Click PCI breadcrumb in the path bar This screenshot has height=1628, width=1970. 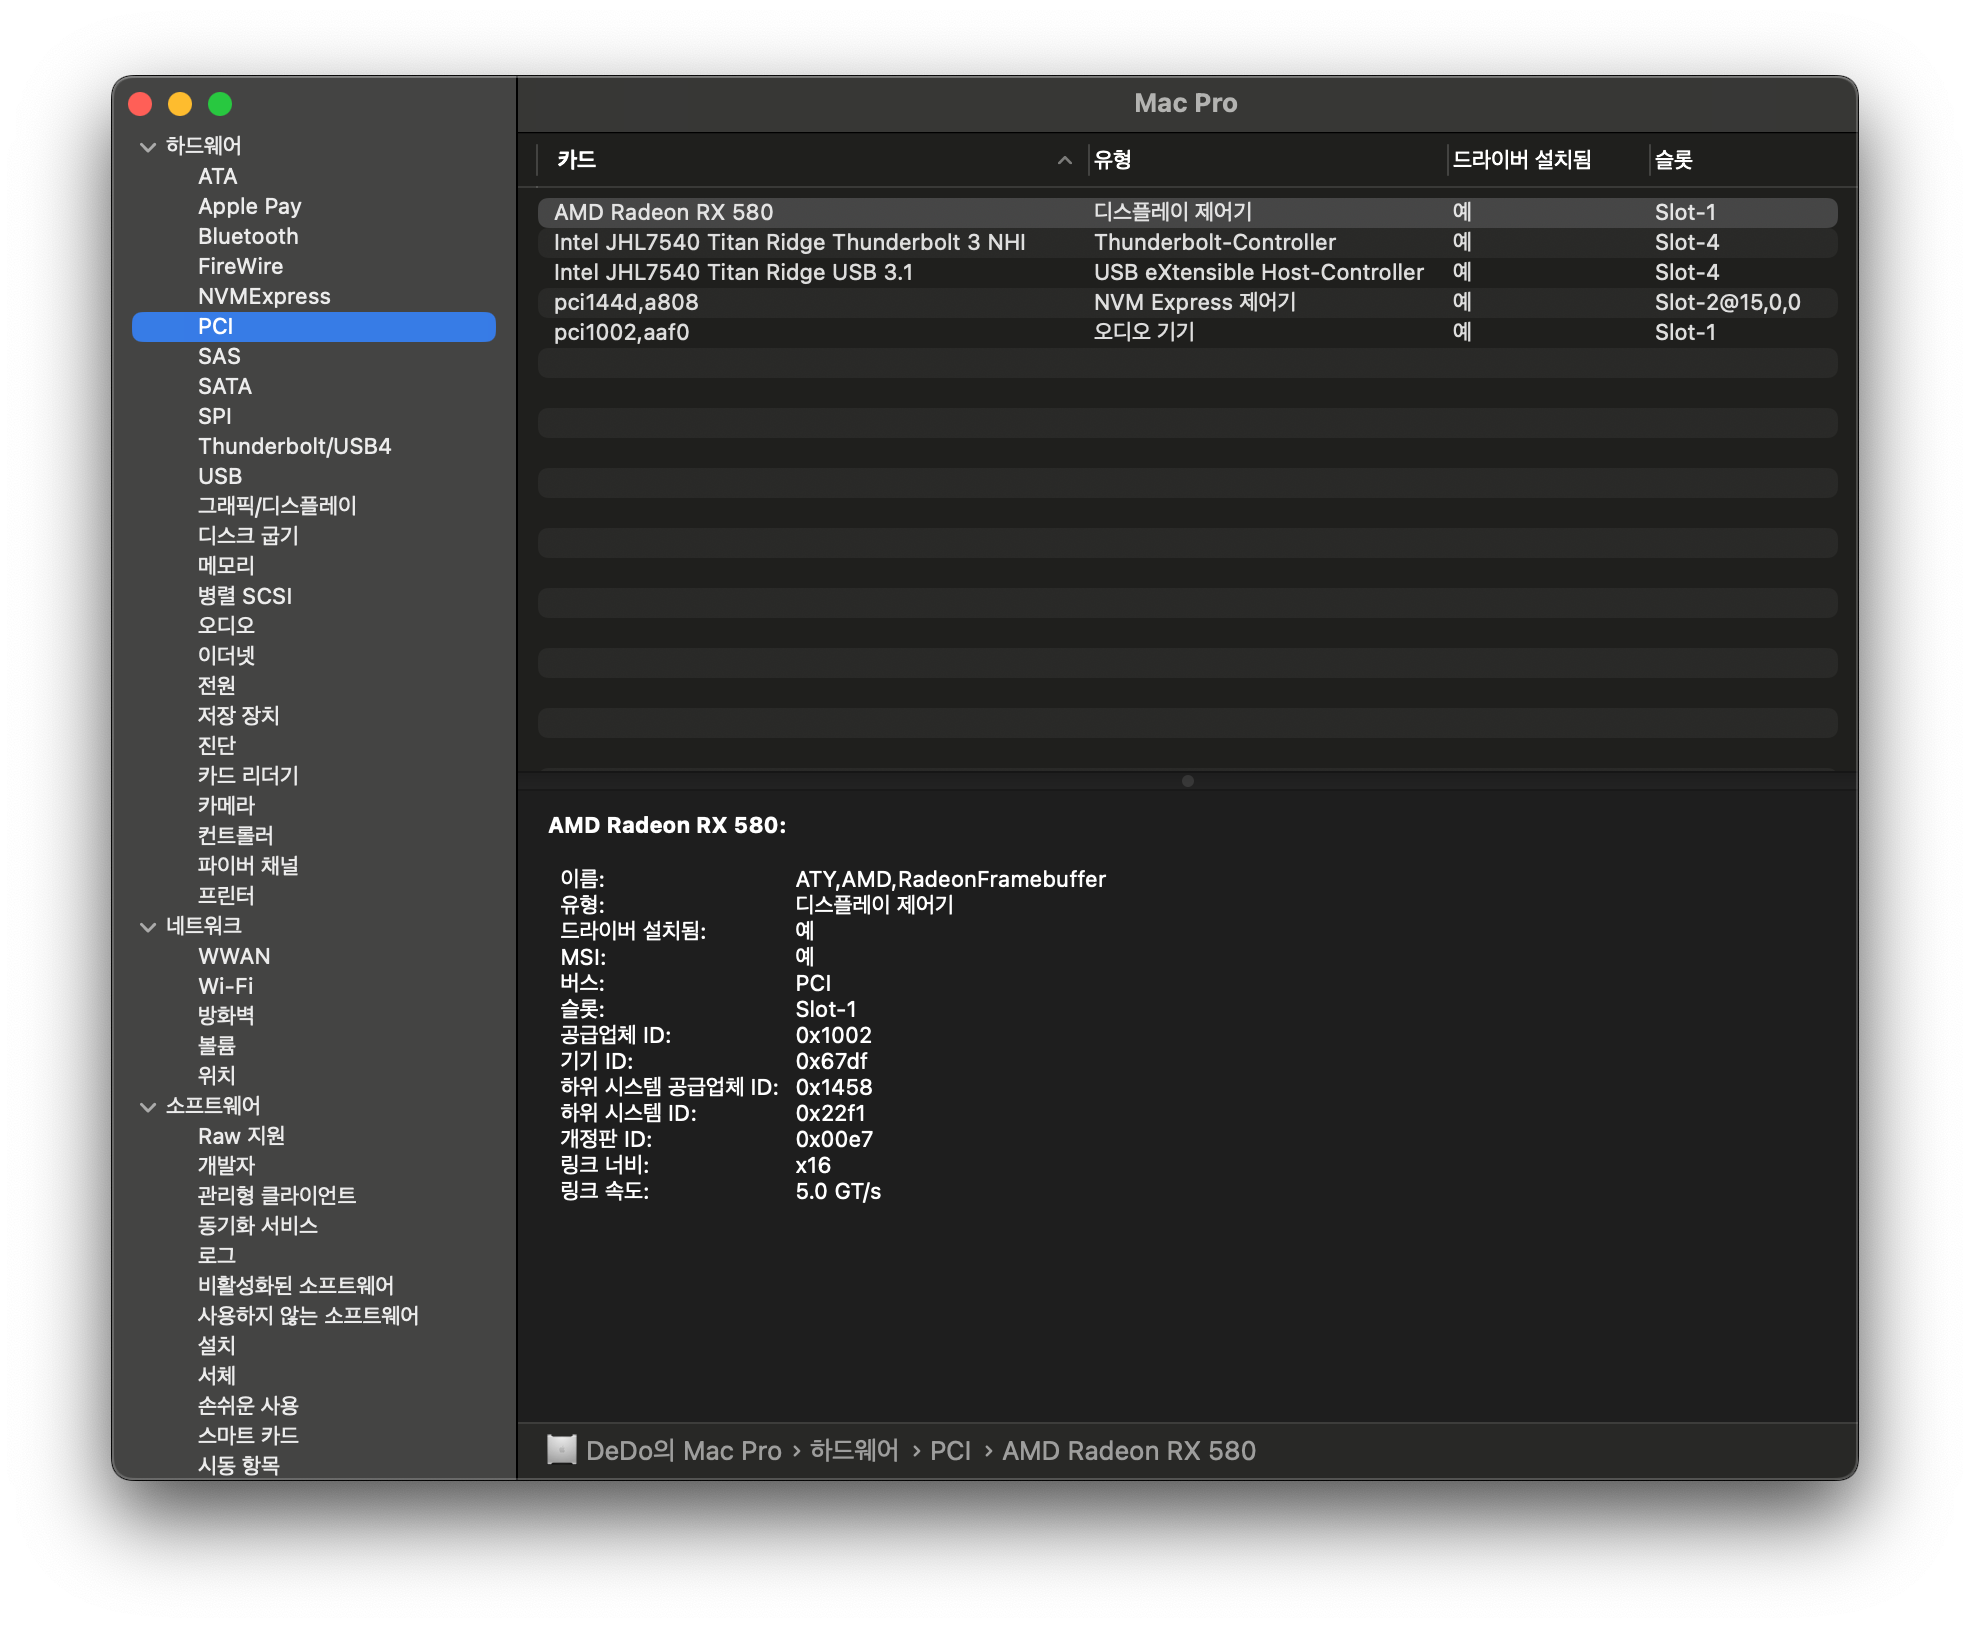point(950,1450)
